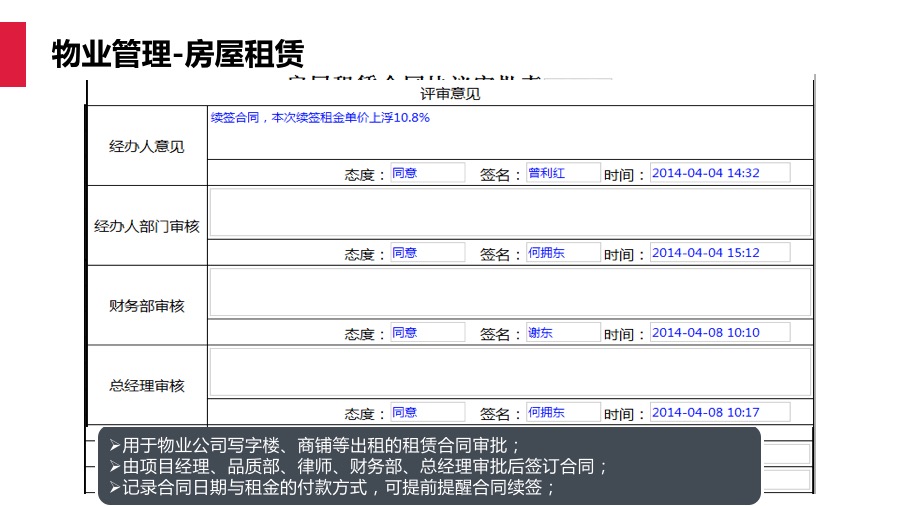Click the time field showing 2014-04-04 15:12
Image resolution: width=900 pixels, height=506 pixels.
click(x=719, y=253)
